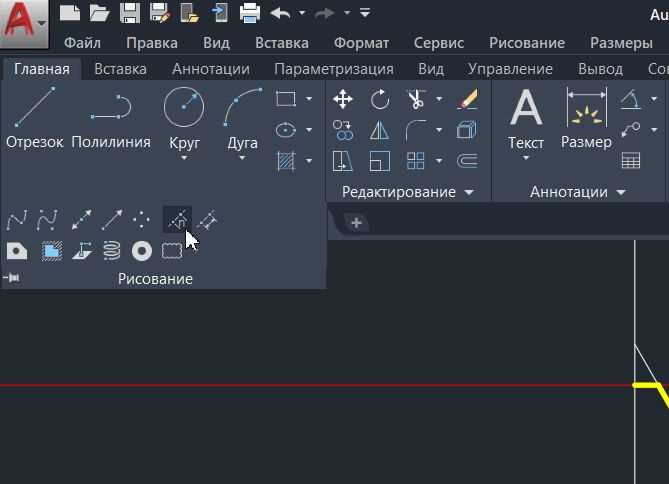The height and width of the screenshot is (484, 669).
Task: Open the AutoCAD application menu button
Action: coord(23,22)
